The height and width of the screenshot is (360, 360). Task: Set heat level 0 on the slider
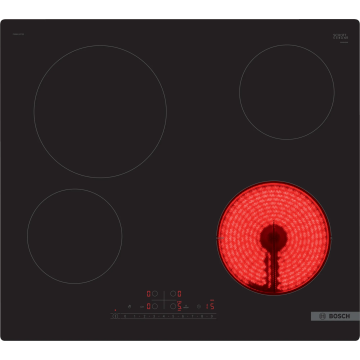(x=125, y=316)
